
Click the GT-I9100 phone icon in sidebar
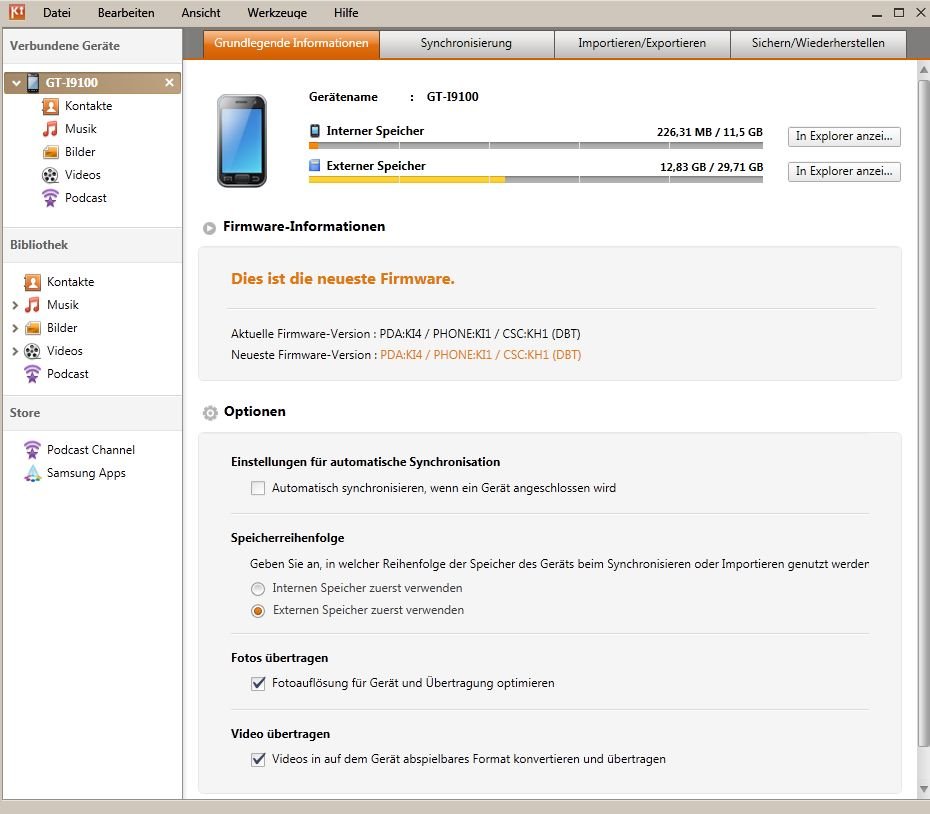coord(33,82)
